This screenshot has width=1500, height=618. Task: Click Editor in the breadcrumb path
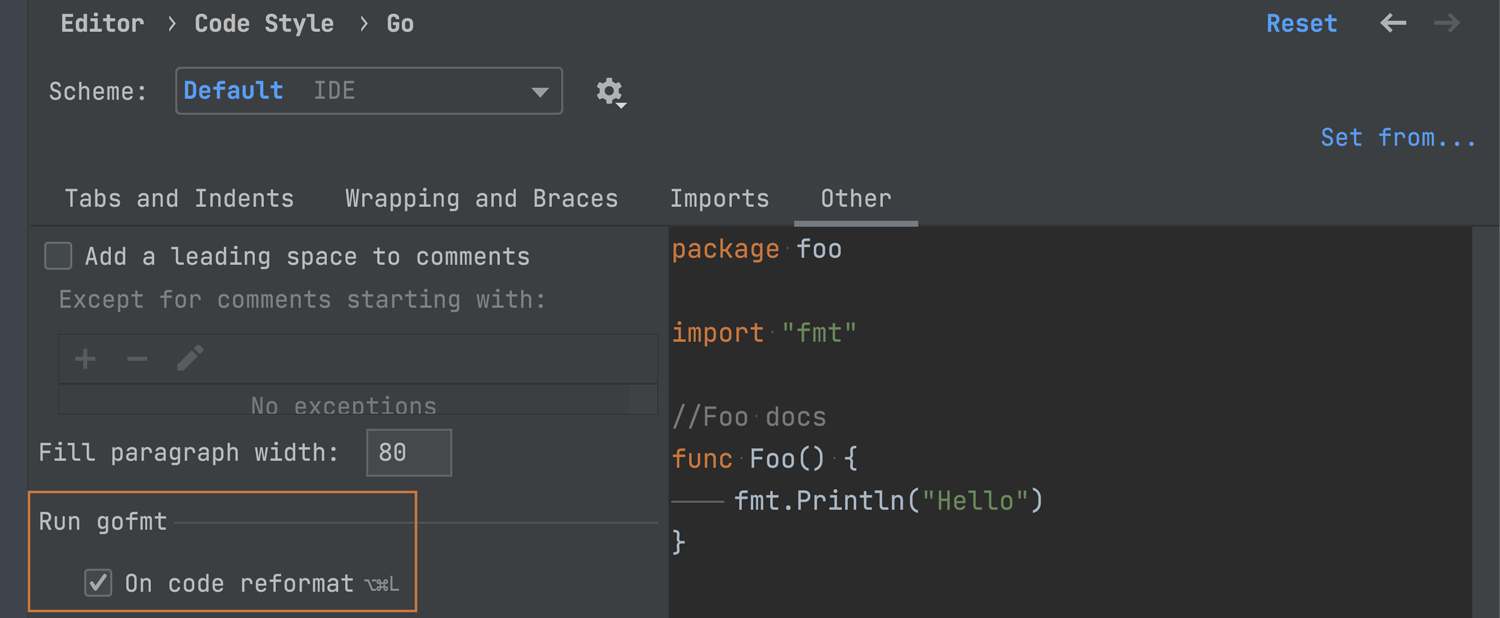click(102, 24)
